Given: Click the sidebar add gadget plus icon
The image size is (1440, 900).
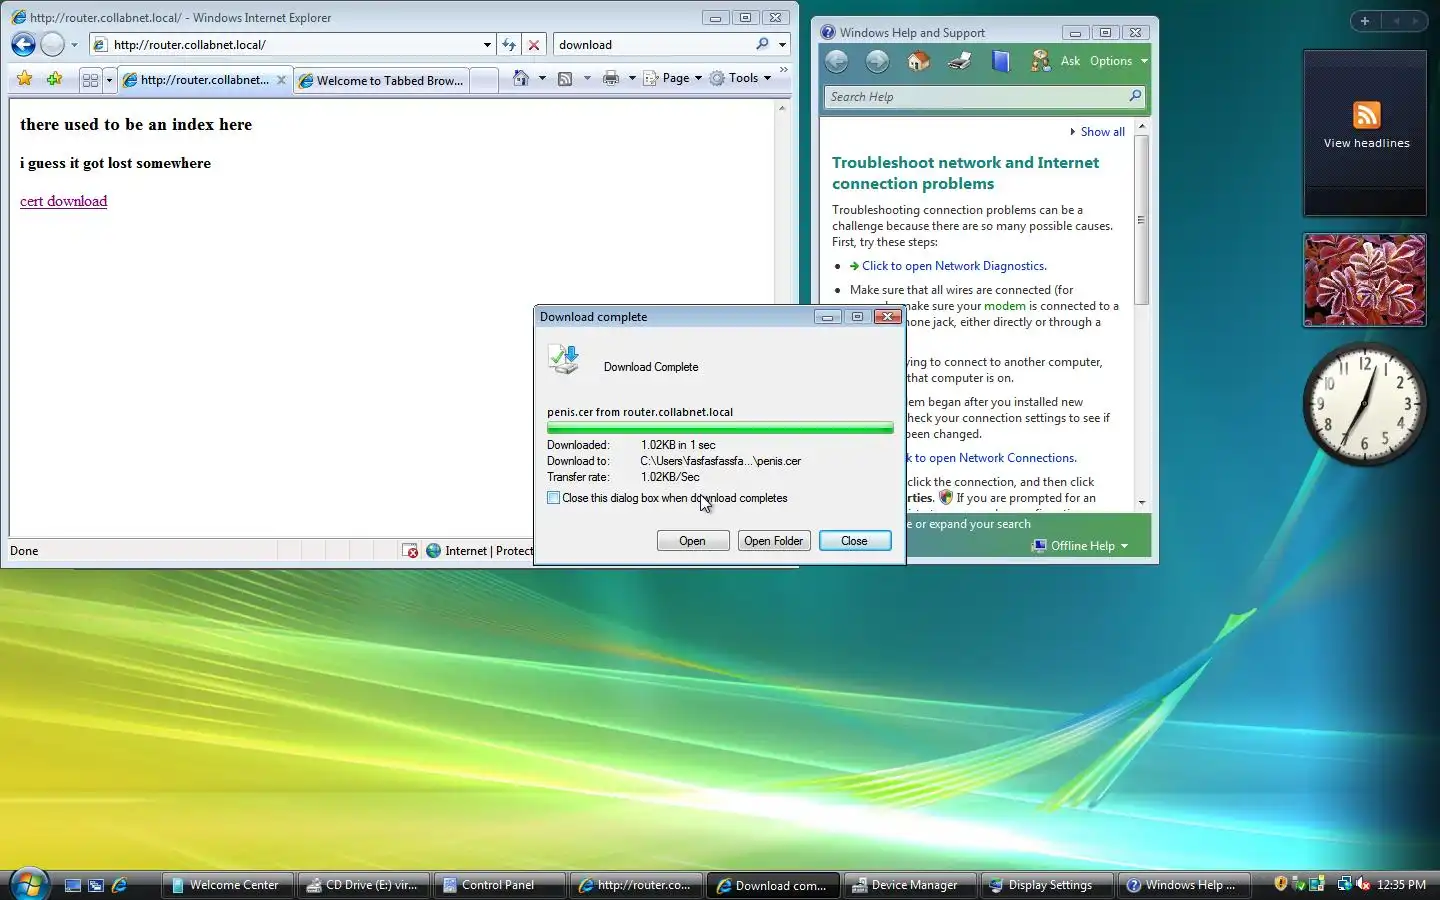Looking at the screenshot, I should click(x=1365, y=20).
